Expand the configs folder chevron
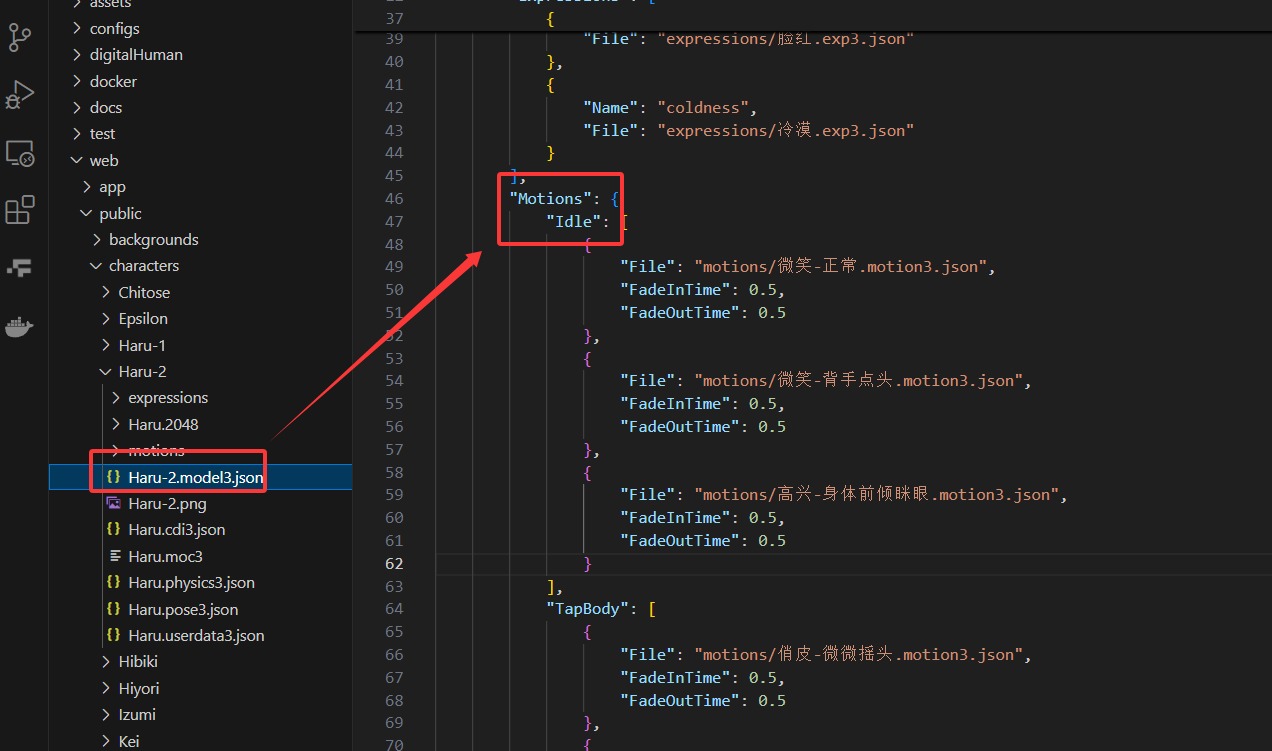1272x751 pixels. [77, 28]
